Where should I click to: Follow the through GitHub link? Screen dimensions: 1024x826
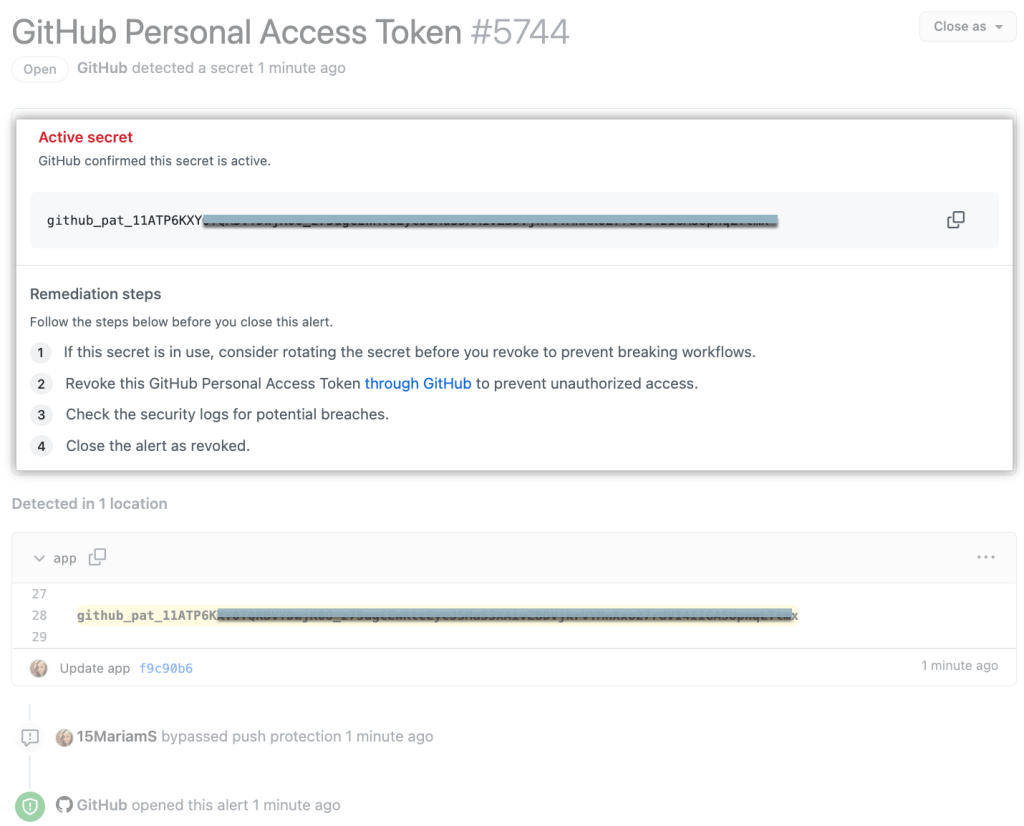418,383
